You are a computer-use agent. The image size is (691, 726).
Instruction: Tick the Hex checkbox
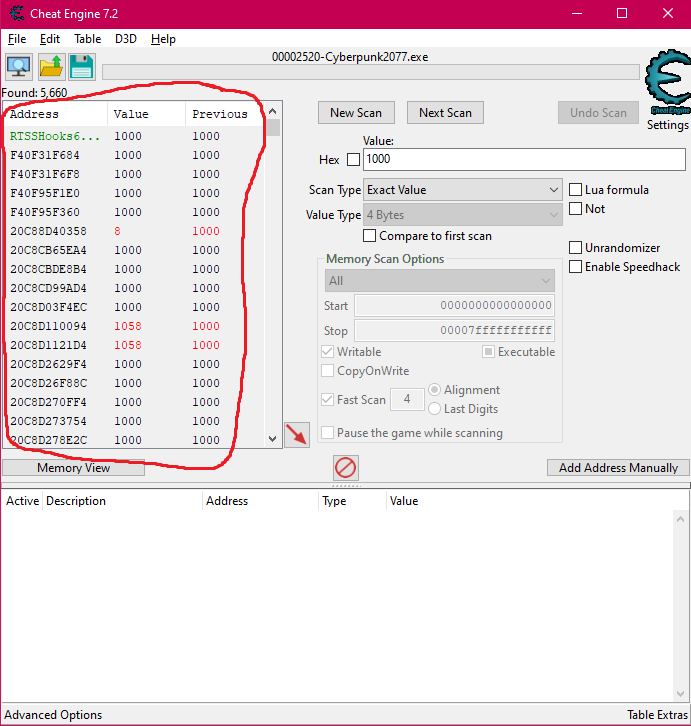tap(353, 160)
